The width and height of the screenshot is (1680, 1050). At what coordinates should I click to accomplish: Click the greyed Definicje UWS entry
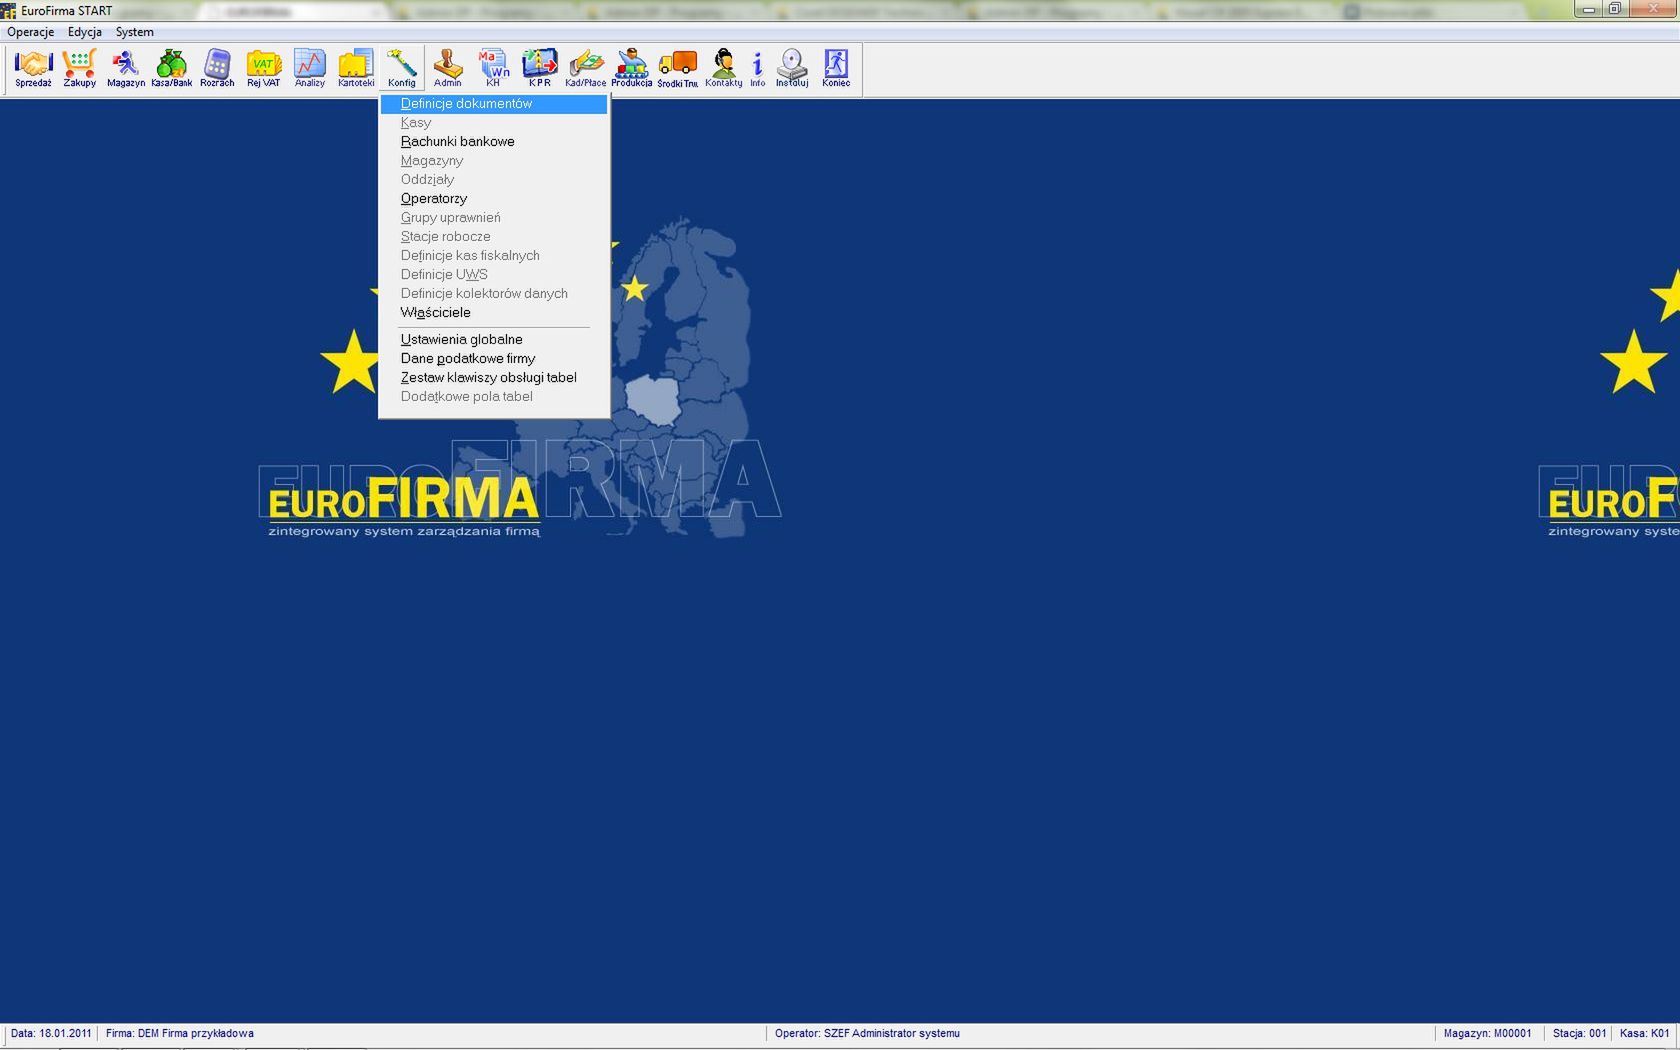(x=494, y=275)
